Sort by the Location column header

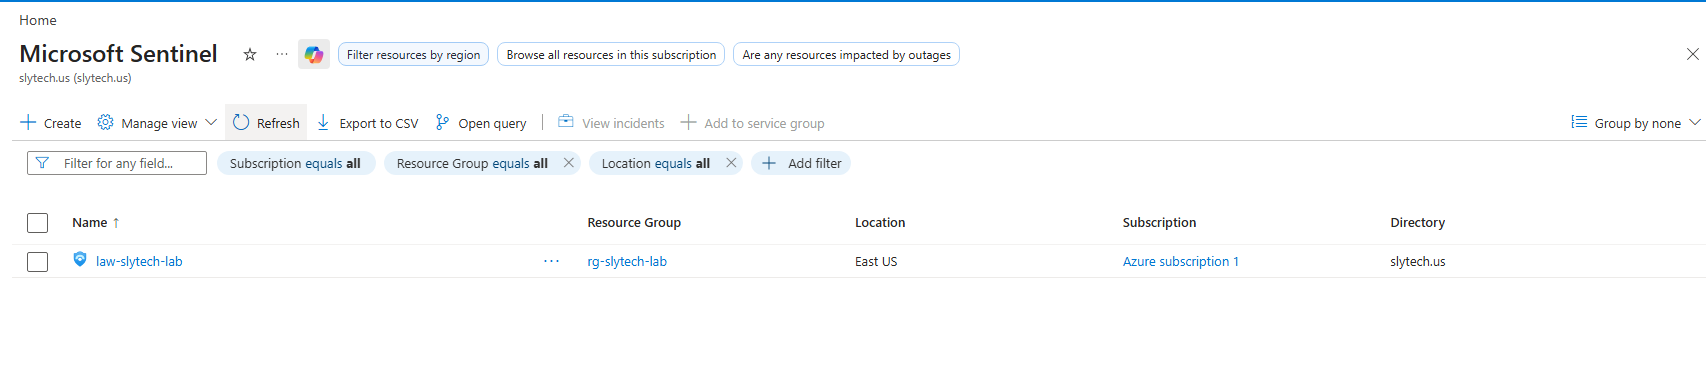point(880,223)
